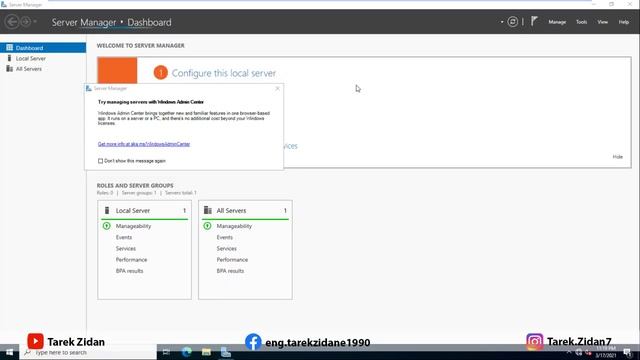The image size is (640, 360).
Task: Click the All Servers tile icon
Action: [208, 210]
